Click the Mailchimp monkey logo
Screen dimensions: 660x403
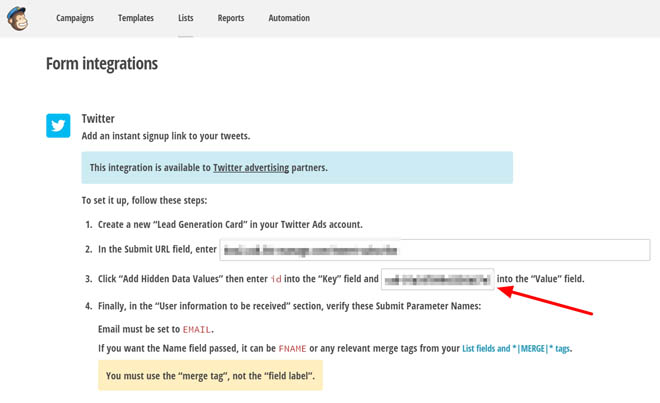pos(17,18)
